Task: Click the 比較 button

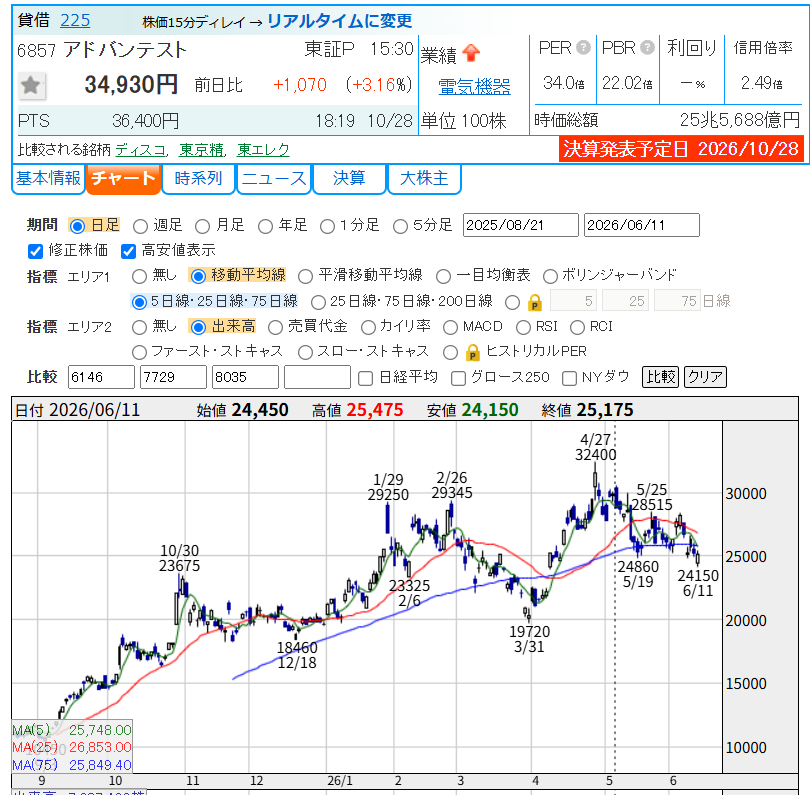Action: click(660, 377)
